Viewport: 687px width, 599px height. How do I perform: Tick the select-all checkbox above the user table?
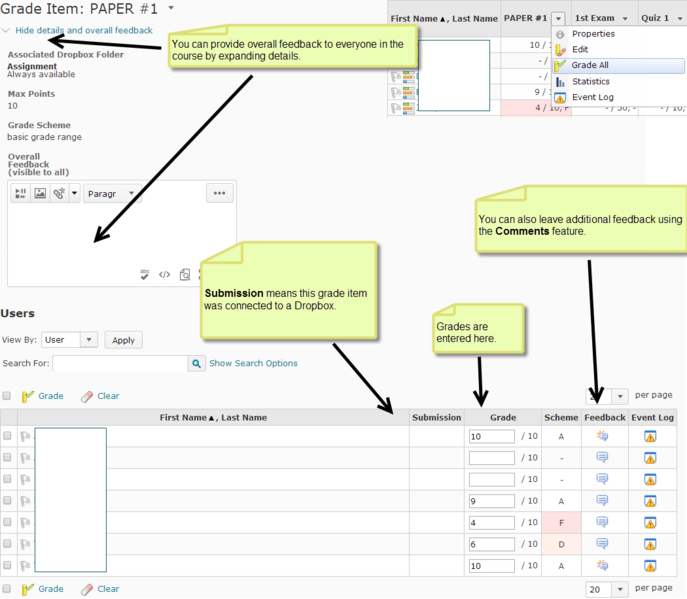tap(7, 396)
